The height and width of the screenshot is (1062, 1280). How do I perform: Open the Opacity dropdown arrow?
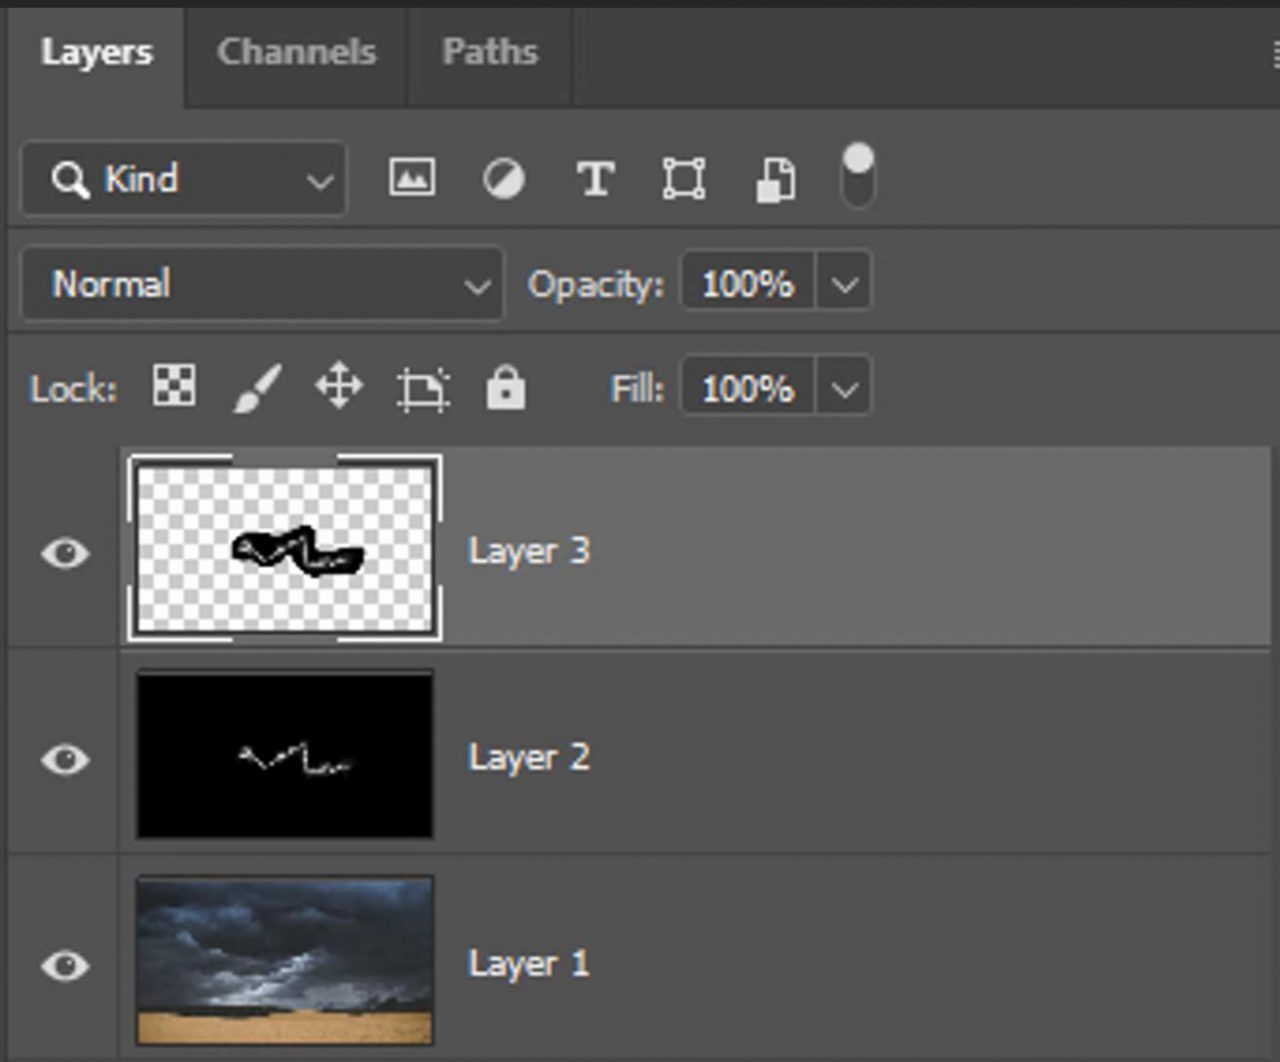(845, 284)
